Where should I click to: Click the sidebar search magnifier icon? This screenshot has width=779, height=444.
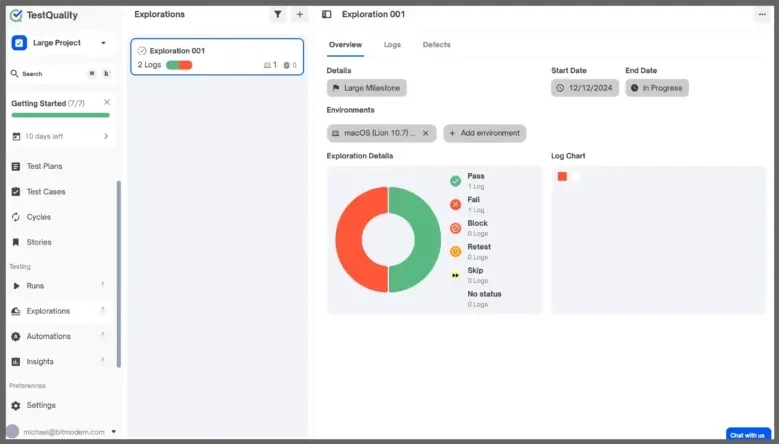click(x=14, y=74)
